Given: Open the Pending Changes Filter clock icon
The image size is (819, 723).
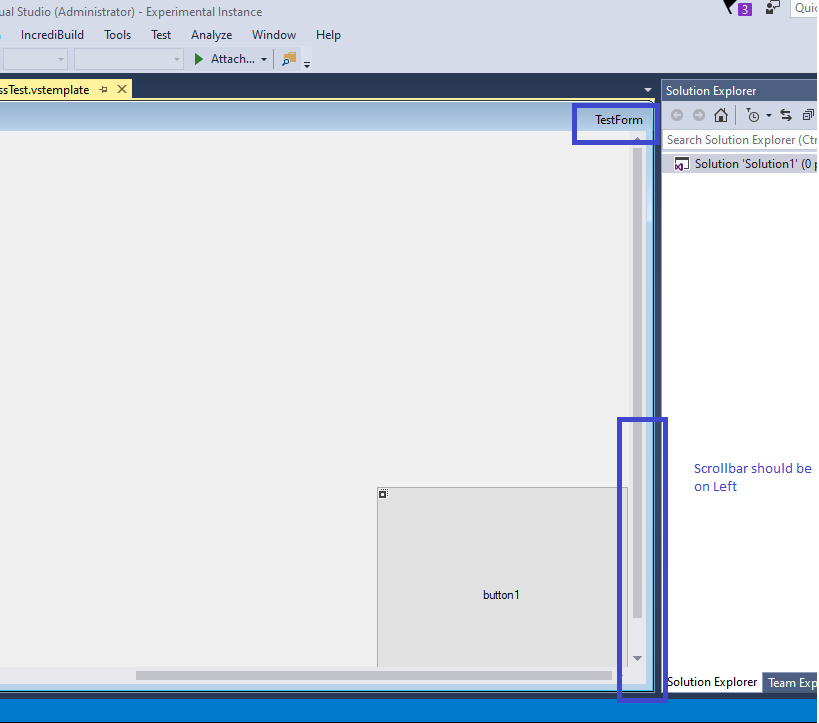Looking at the screenshot, I should (x=753, y=115).
